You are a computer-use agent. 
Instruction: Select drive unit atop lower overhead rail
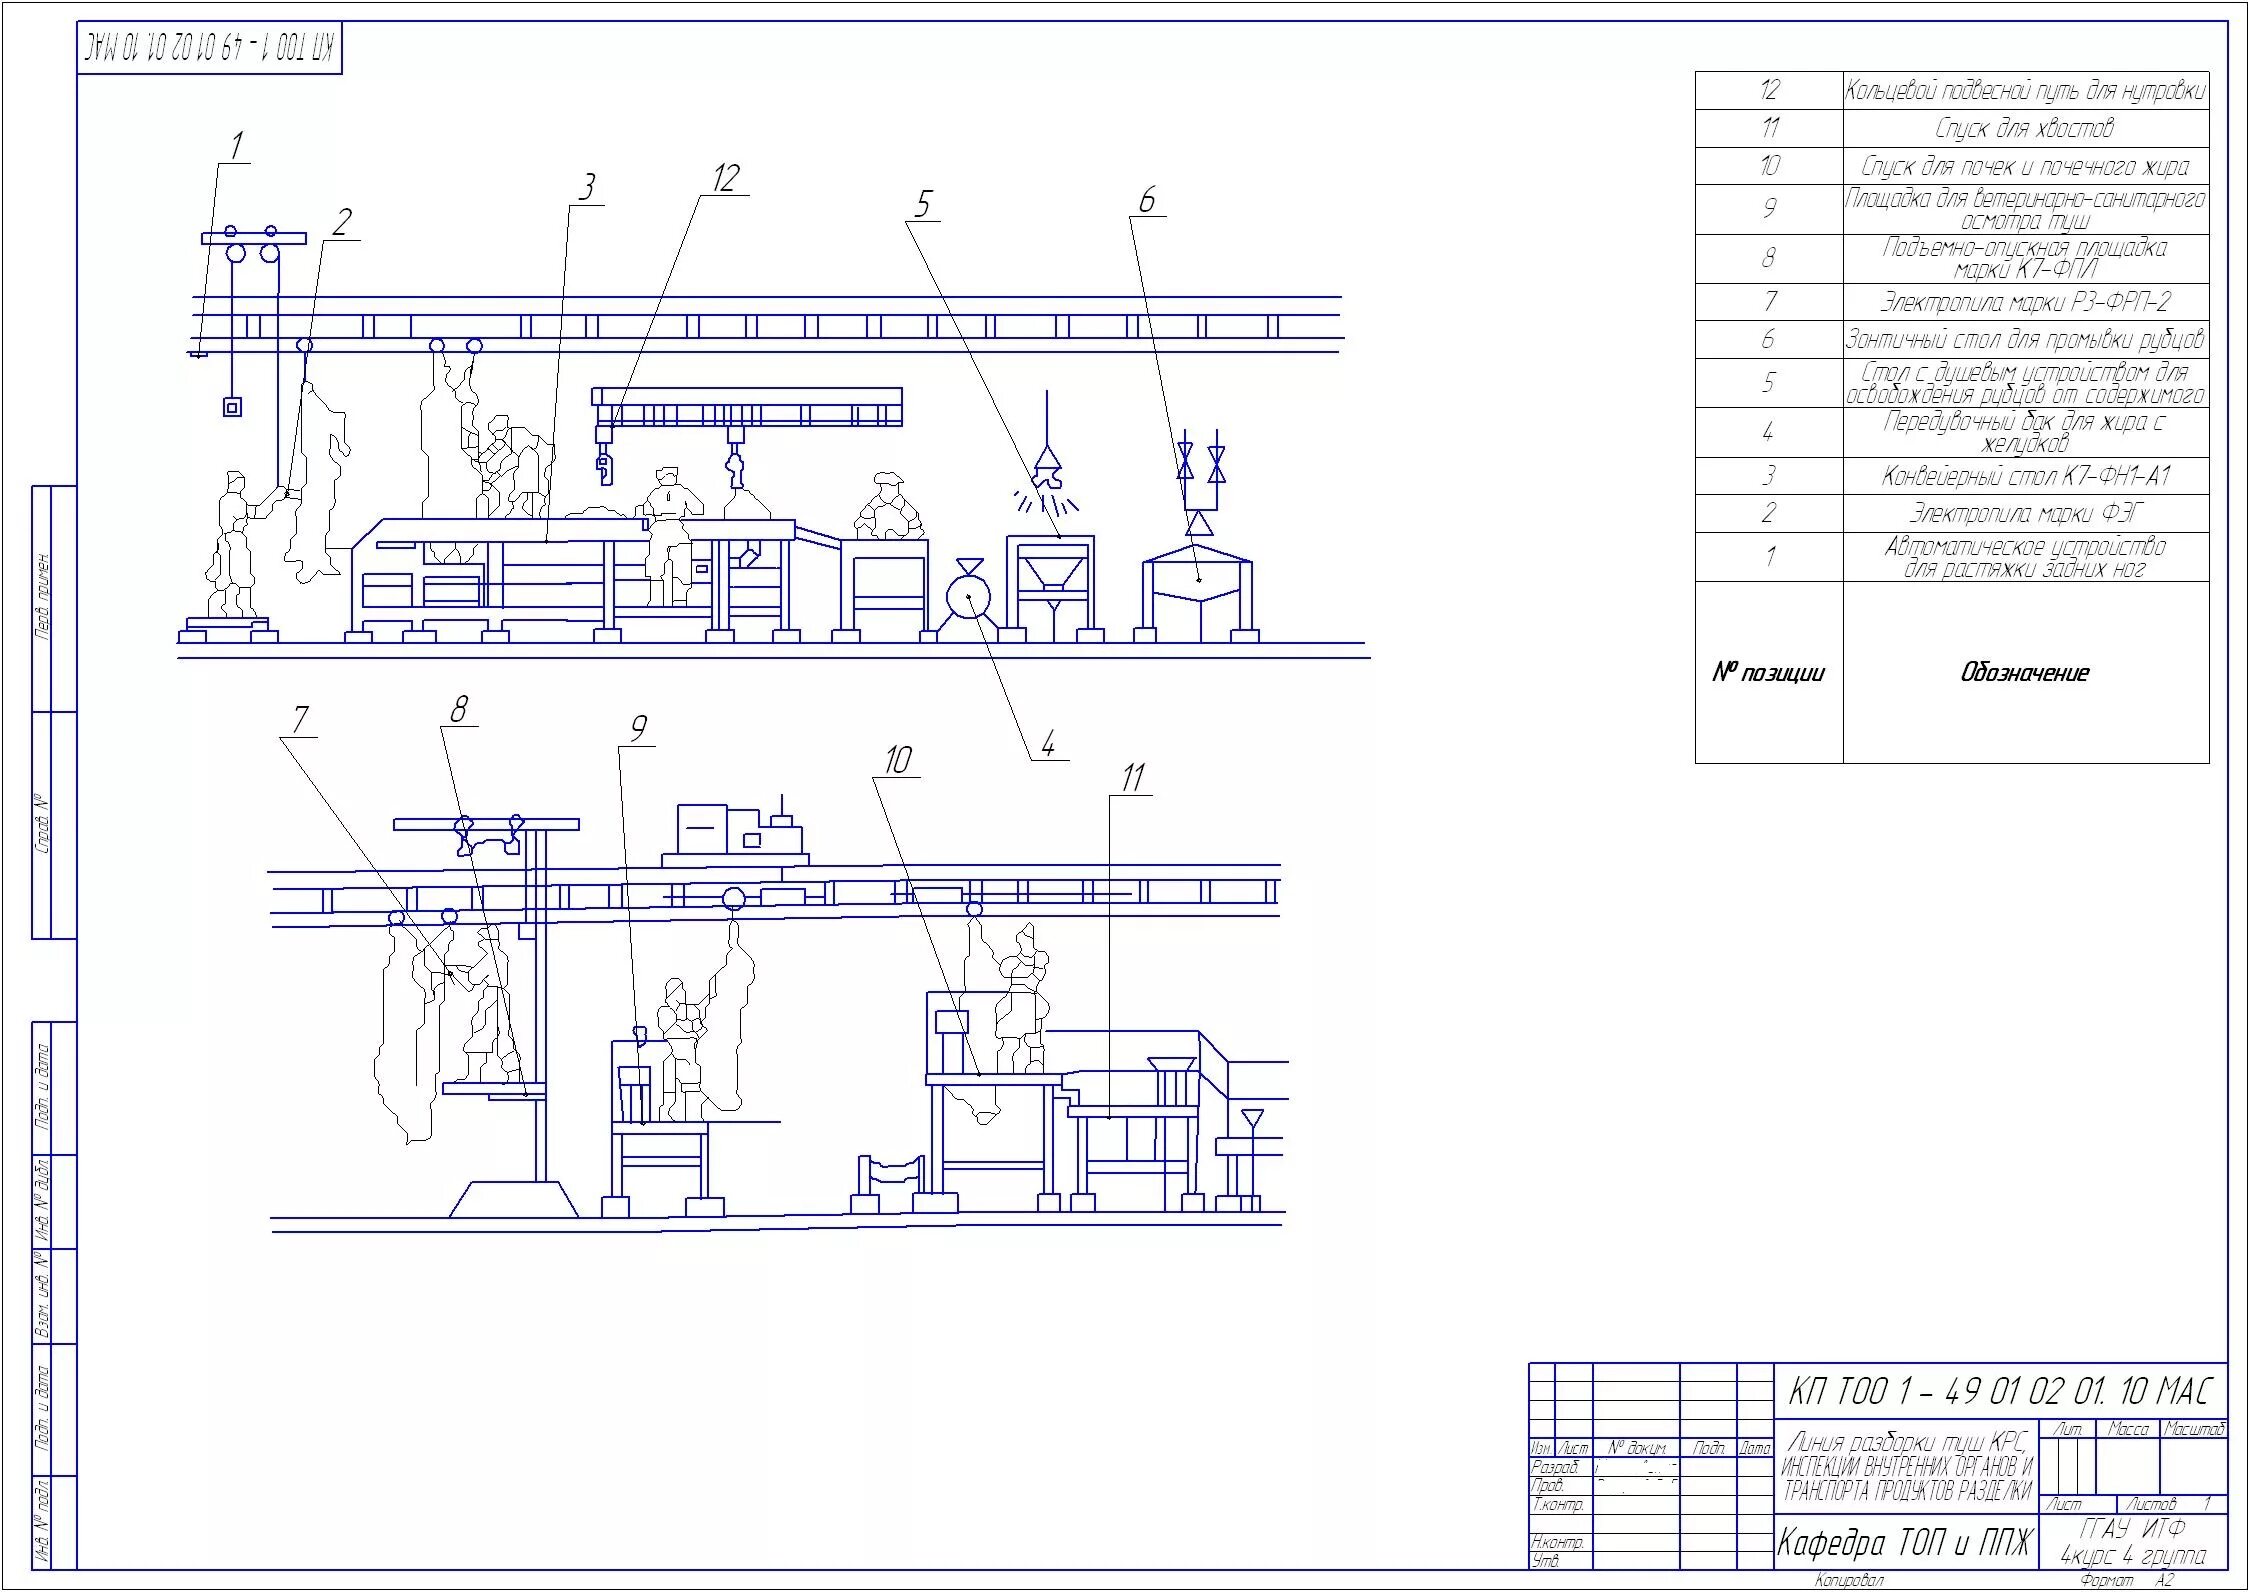(737, 832)
